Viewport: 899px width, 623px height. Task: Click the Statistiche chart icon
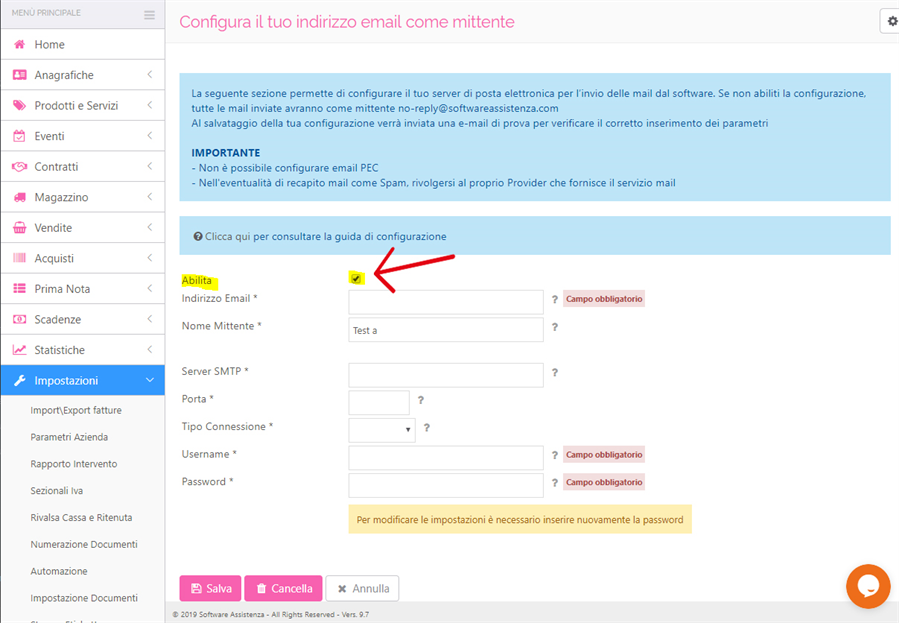(x=19, y=350)
